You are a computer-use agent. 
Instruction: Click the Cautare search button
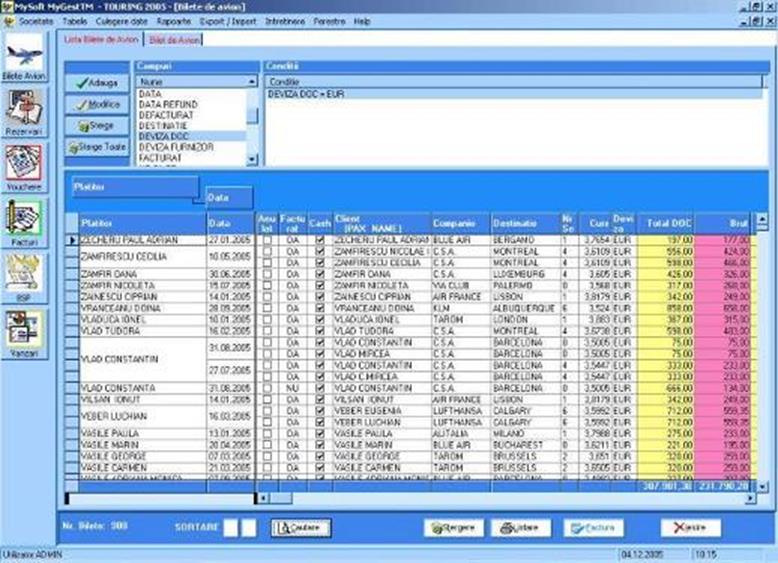301,528
